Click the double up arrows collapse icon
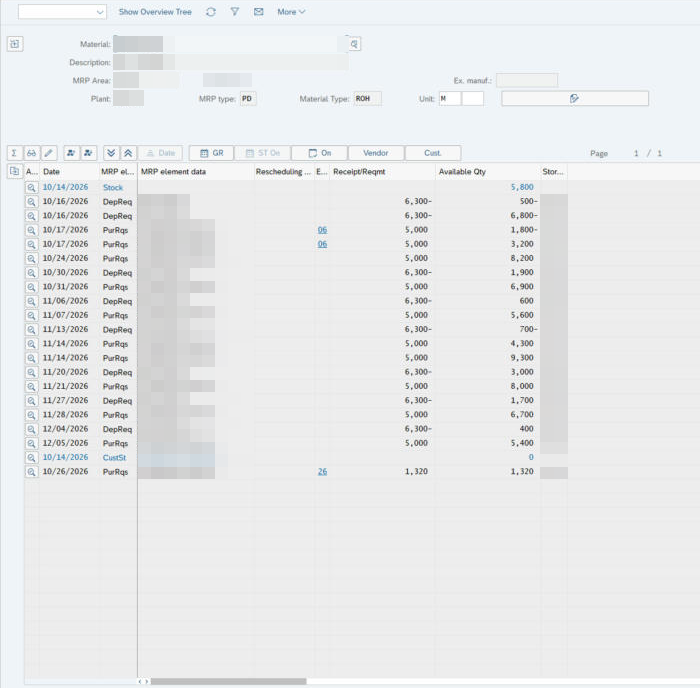 (128, 153)
